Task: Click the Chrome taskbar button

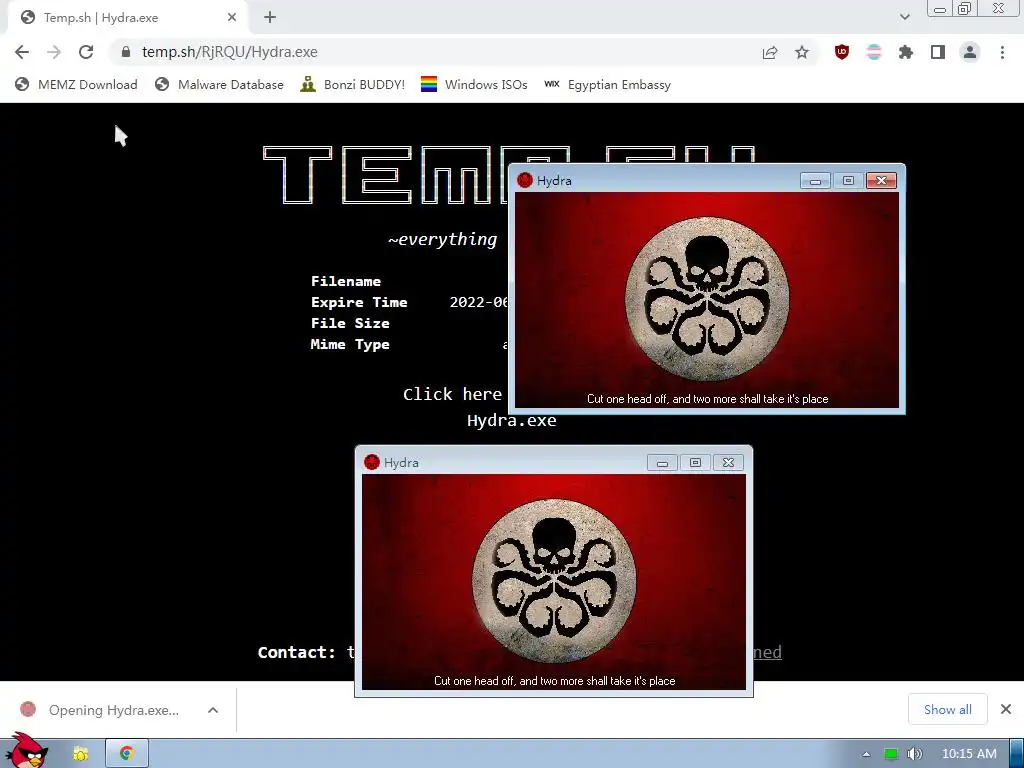Action: point(127,754)
